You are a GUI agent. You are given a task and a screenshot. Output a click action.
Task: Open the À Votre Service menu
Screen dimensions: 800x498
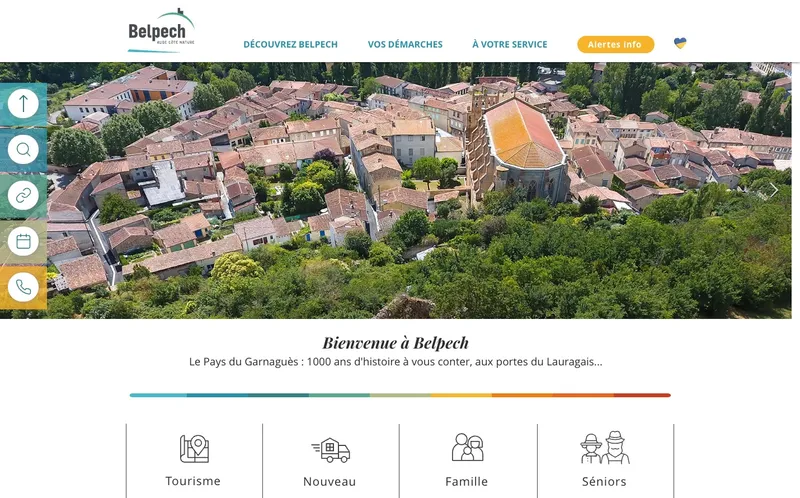[510, 44]
